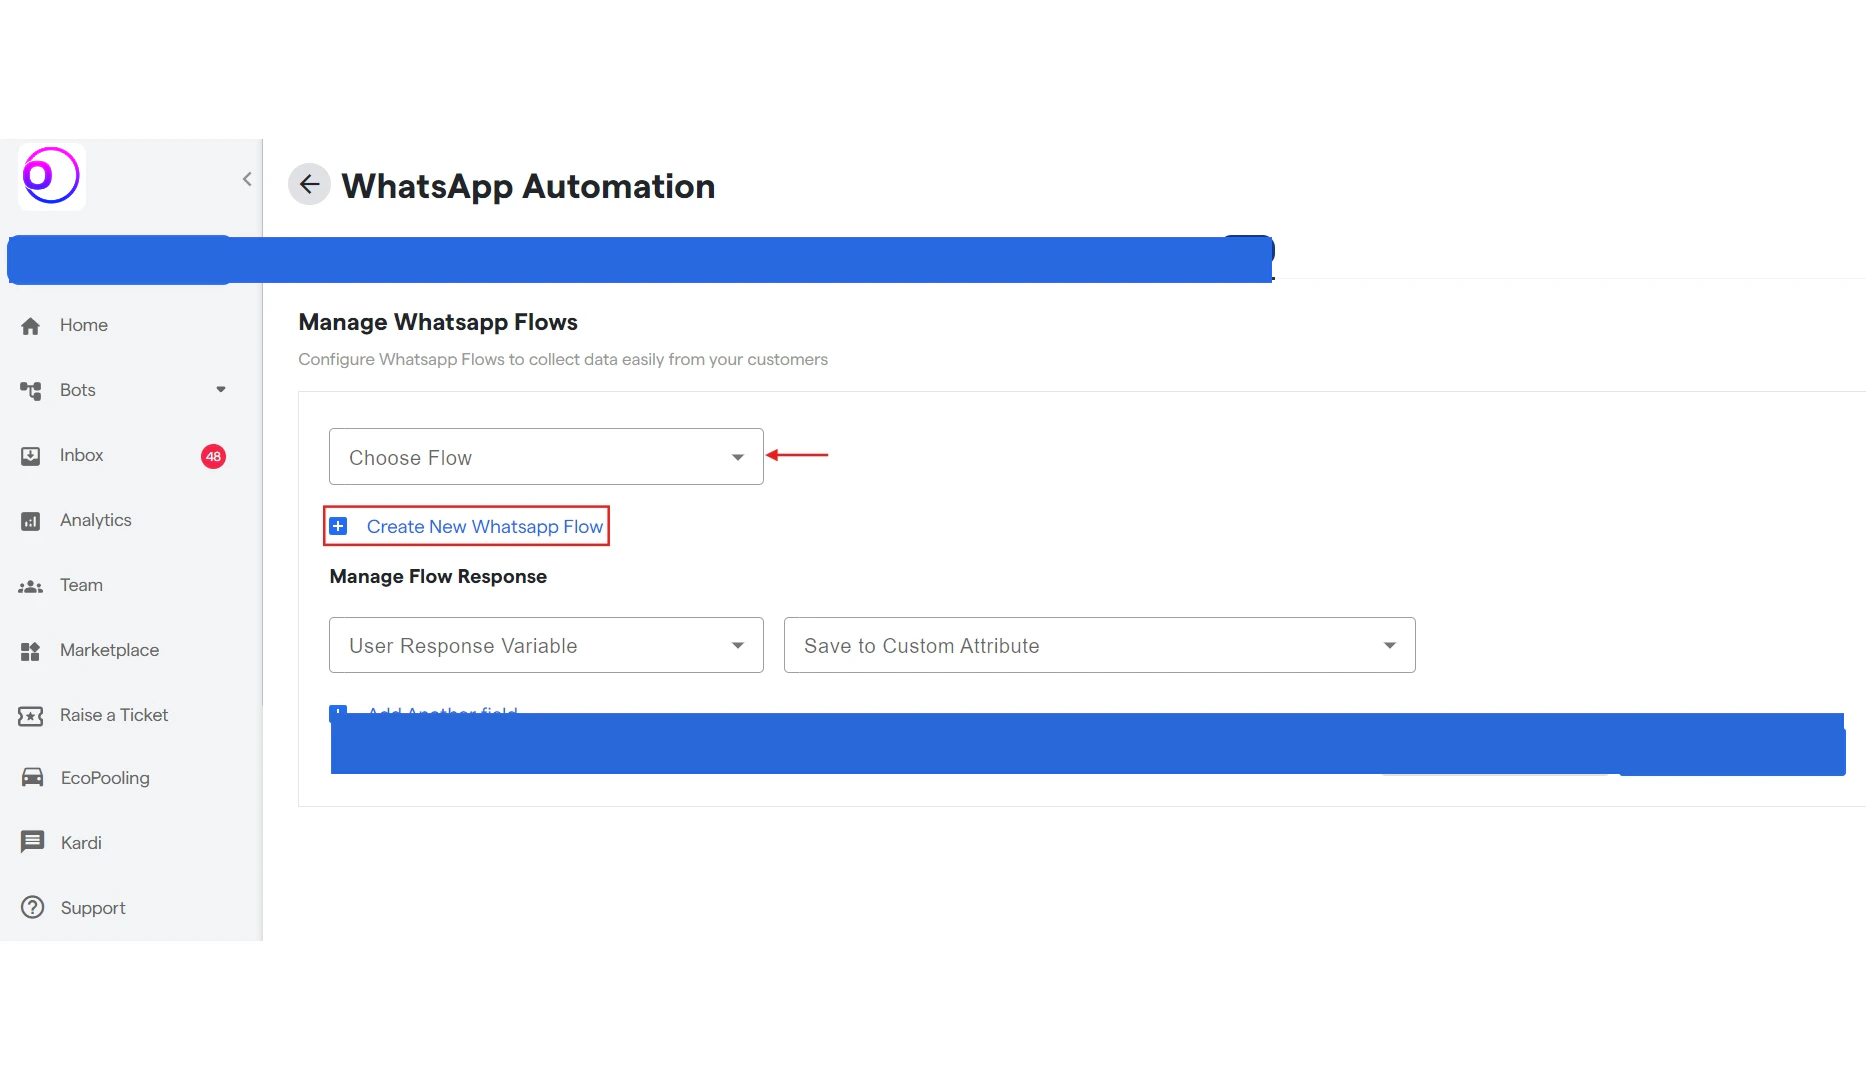Open Analytics in the sidebar
This screenshot has width=1866, height=1080.
point(96,520)
